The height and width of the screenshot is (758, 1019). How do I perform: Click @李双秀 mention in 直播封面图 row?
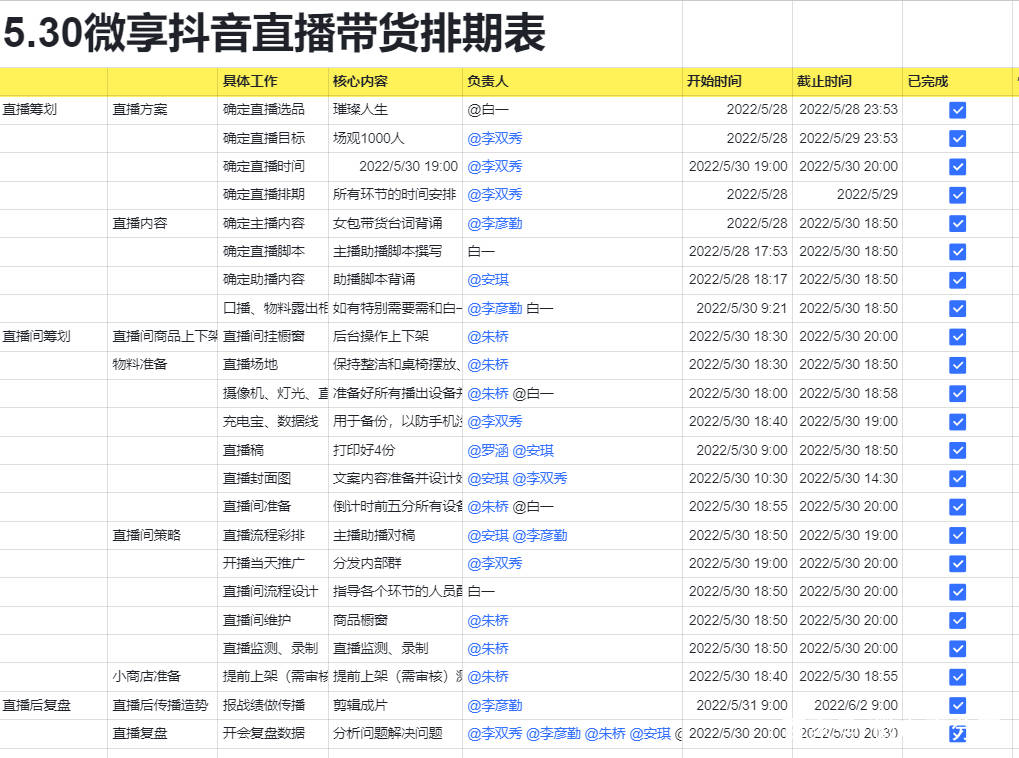pos(540,478)
